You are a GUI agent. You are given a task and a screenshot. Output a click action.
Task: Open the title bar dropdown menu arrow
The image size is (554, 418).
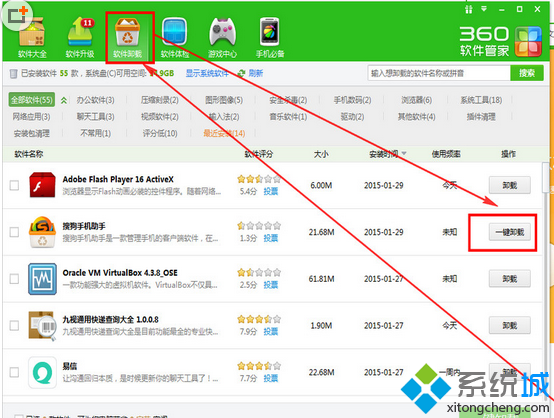click(x=484, y=9)
